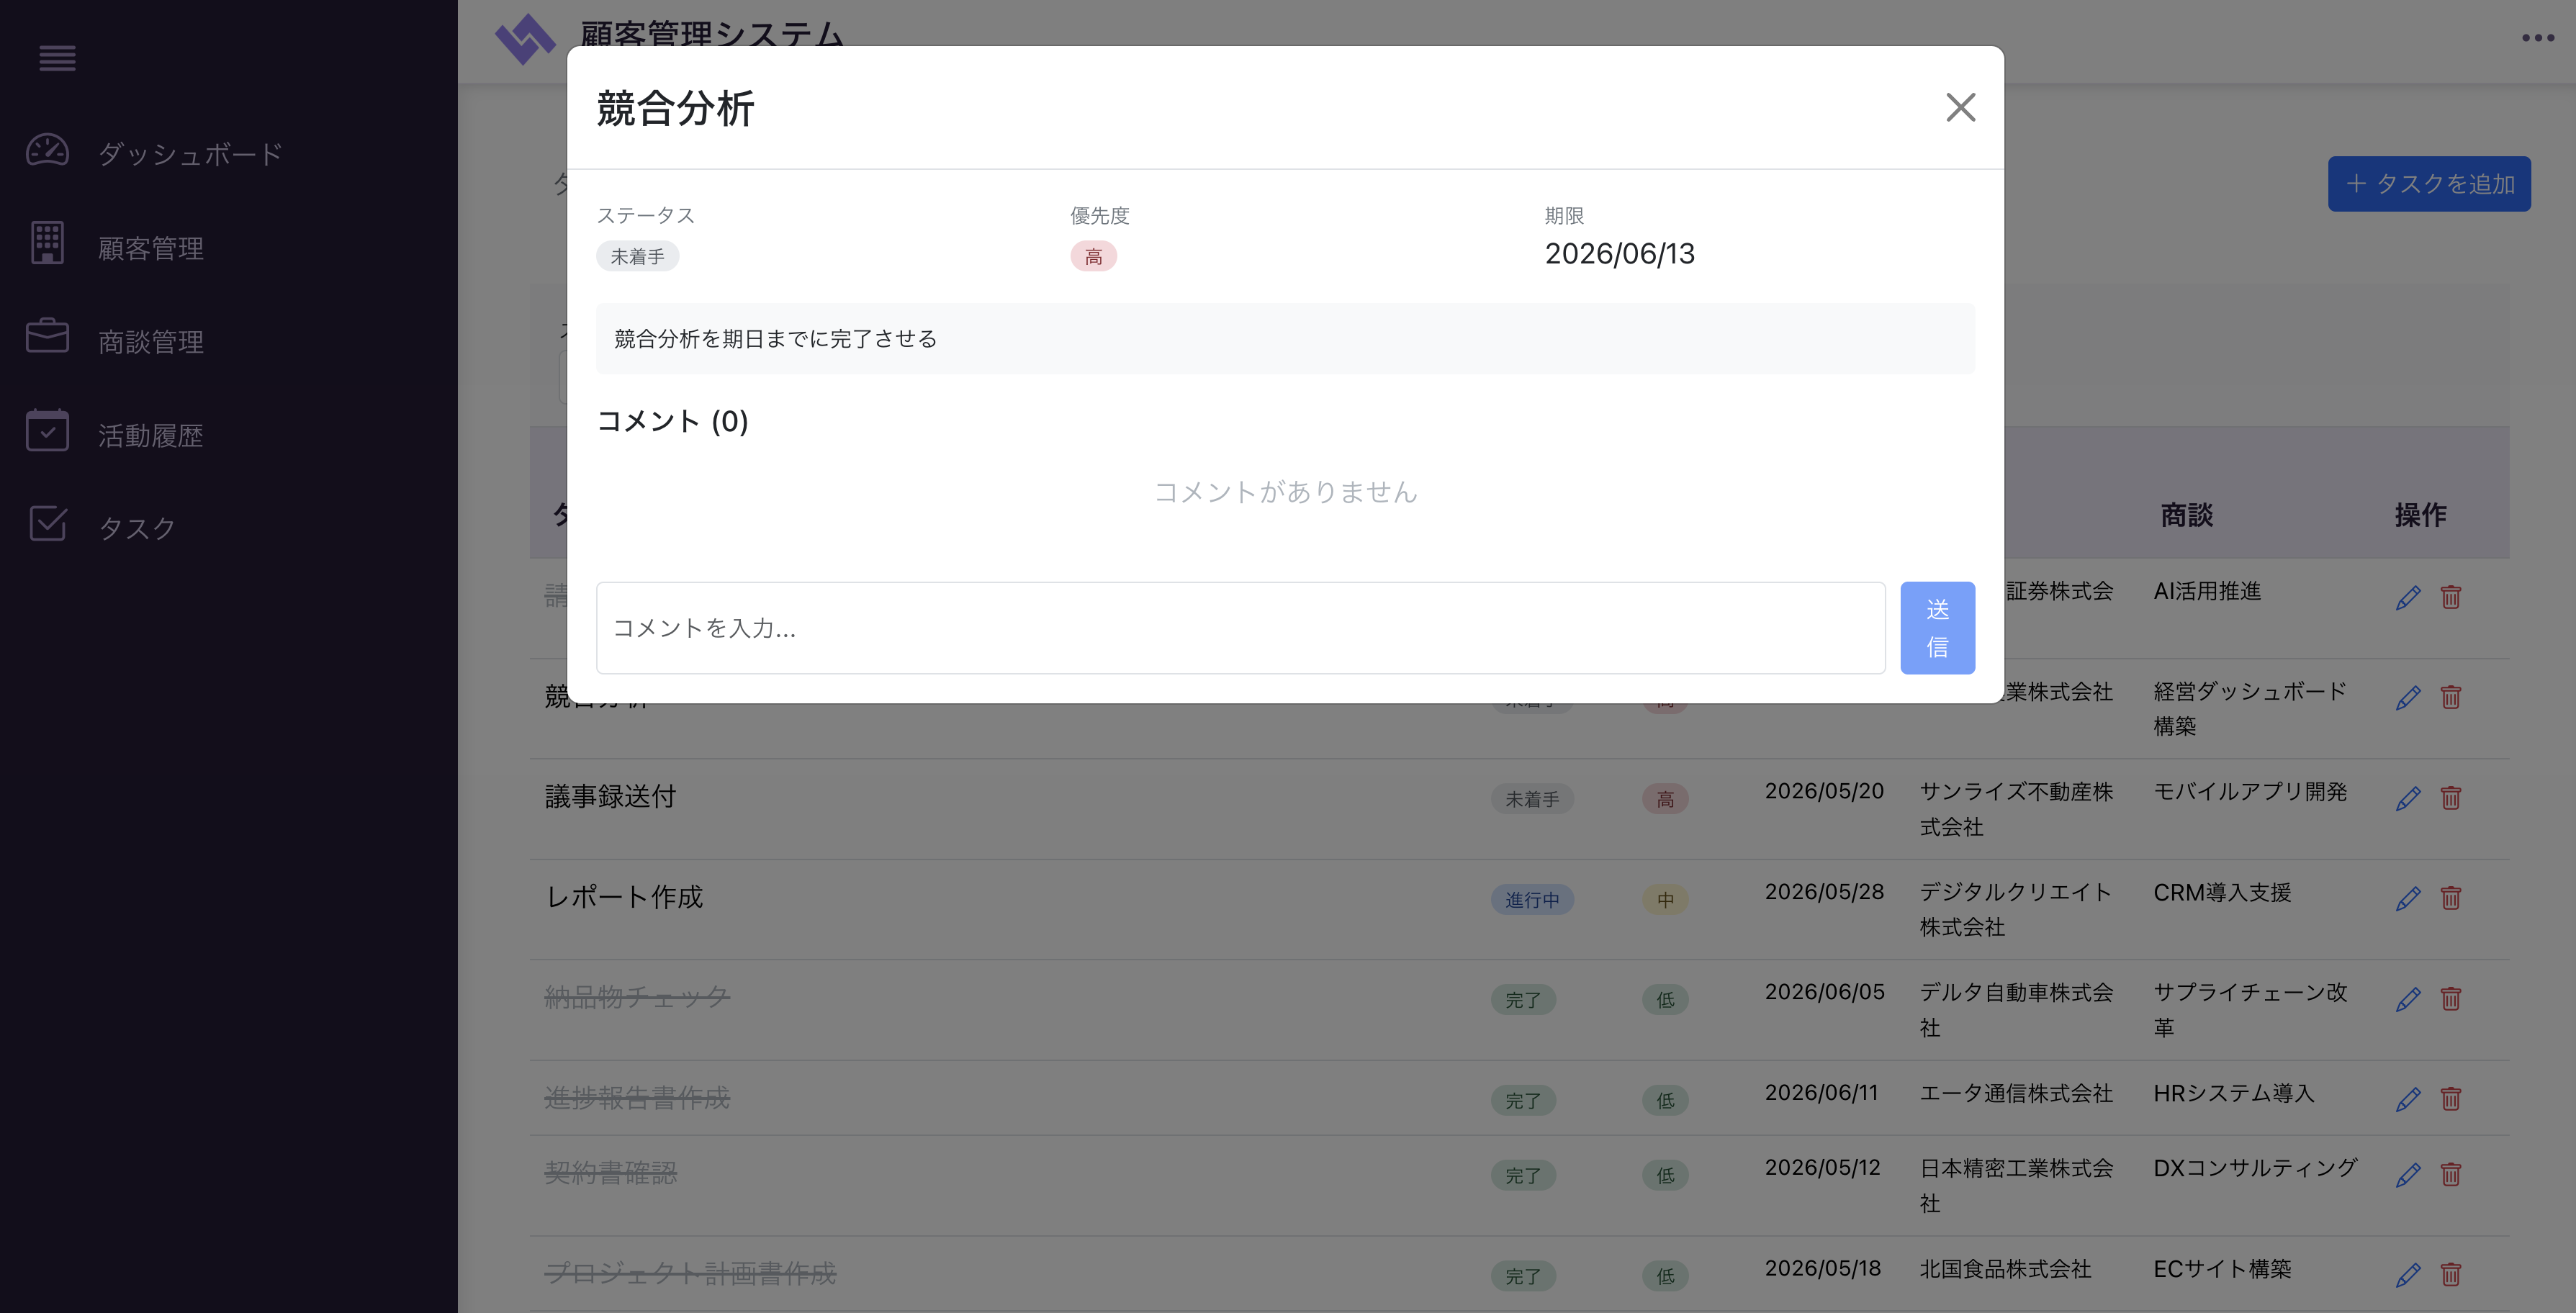Click the 活動履歴 calendar icon
Screen dimensions: 2576x1313
pyautogui.click(x=47, y=431)
